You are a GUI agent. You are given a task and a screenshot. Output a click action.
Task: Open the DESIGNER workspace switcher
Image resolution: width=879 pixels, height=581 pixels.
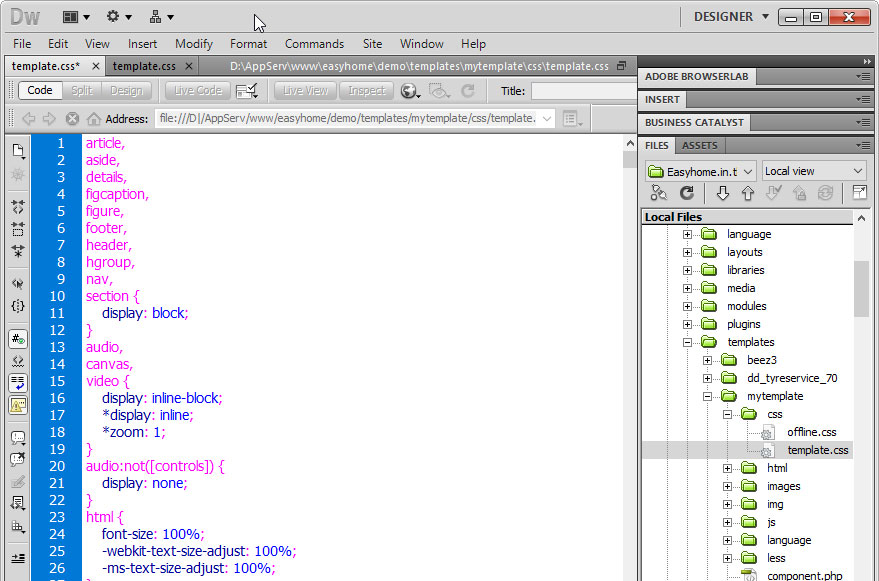tap(731, 17)
